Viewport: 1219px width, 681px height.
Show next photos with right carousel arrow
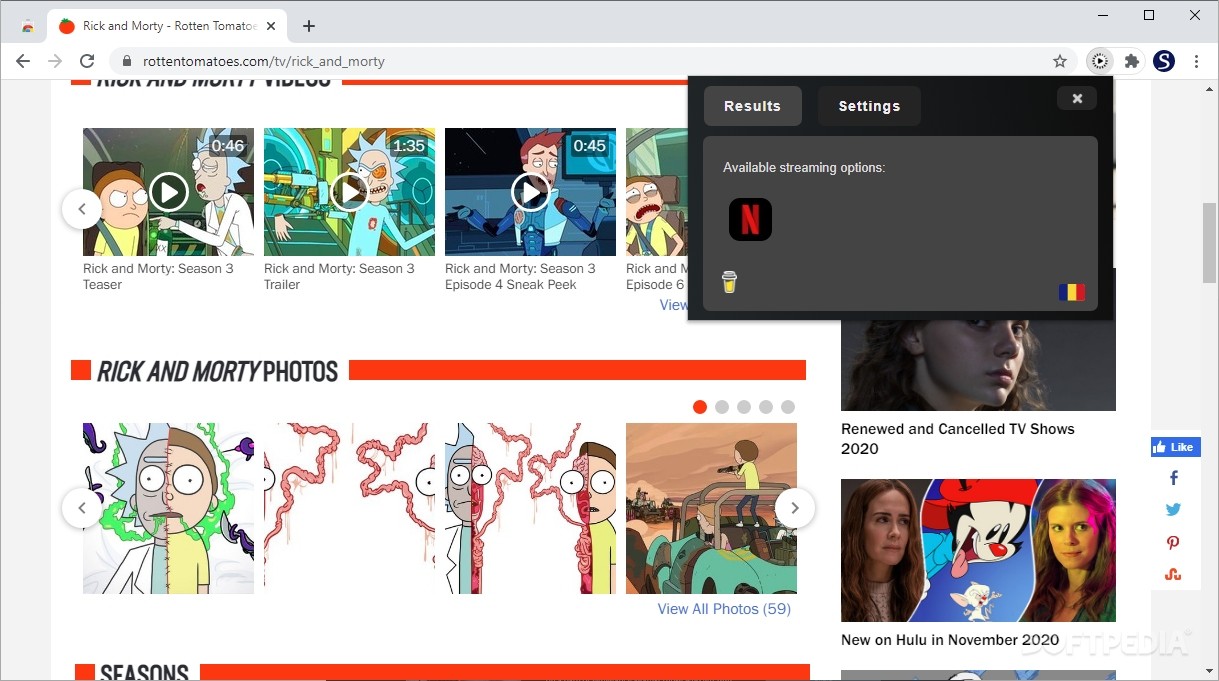794,508
